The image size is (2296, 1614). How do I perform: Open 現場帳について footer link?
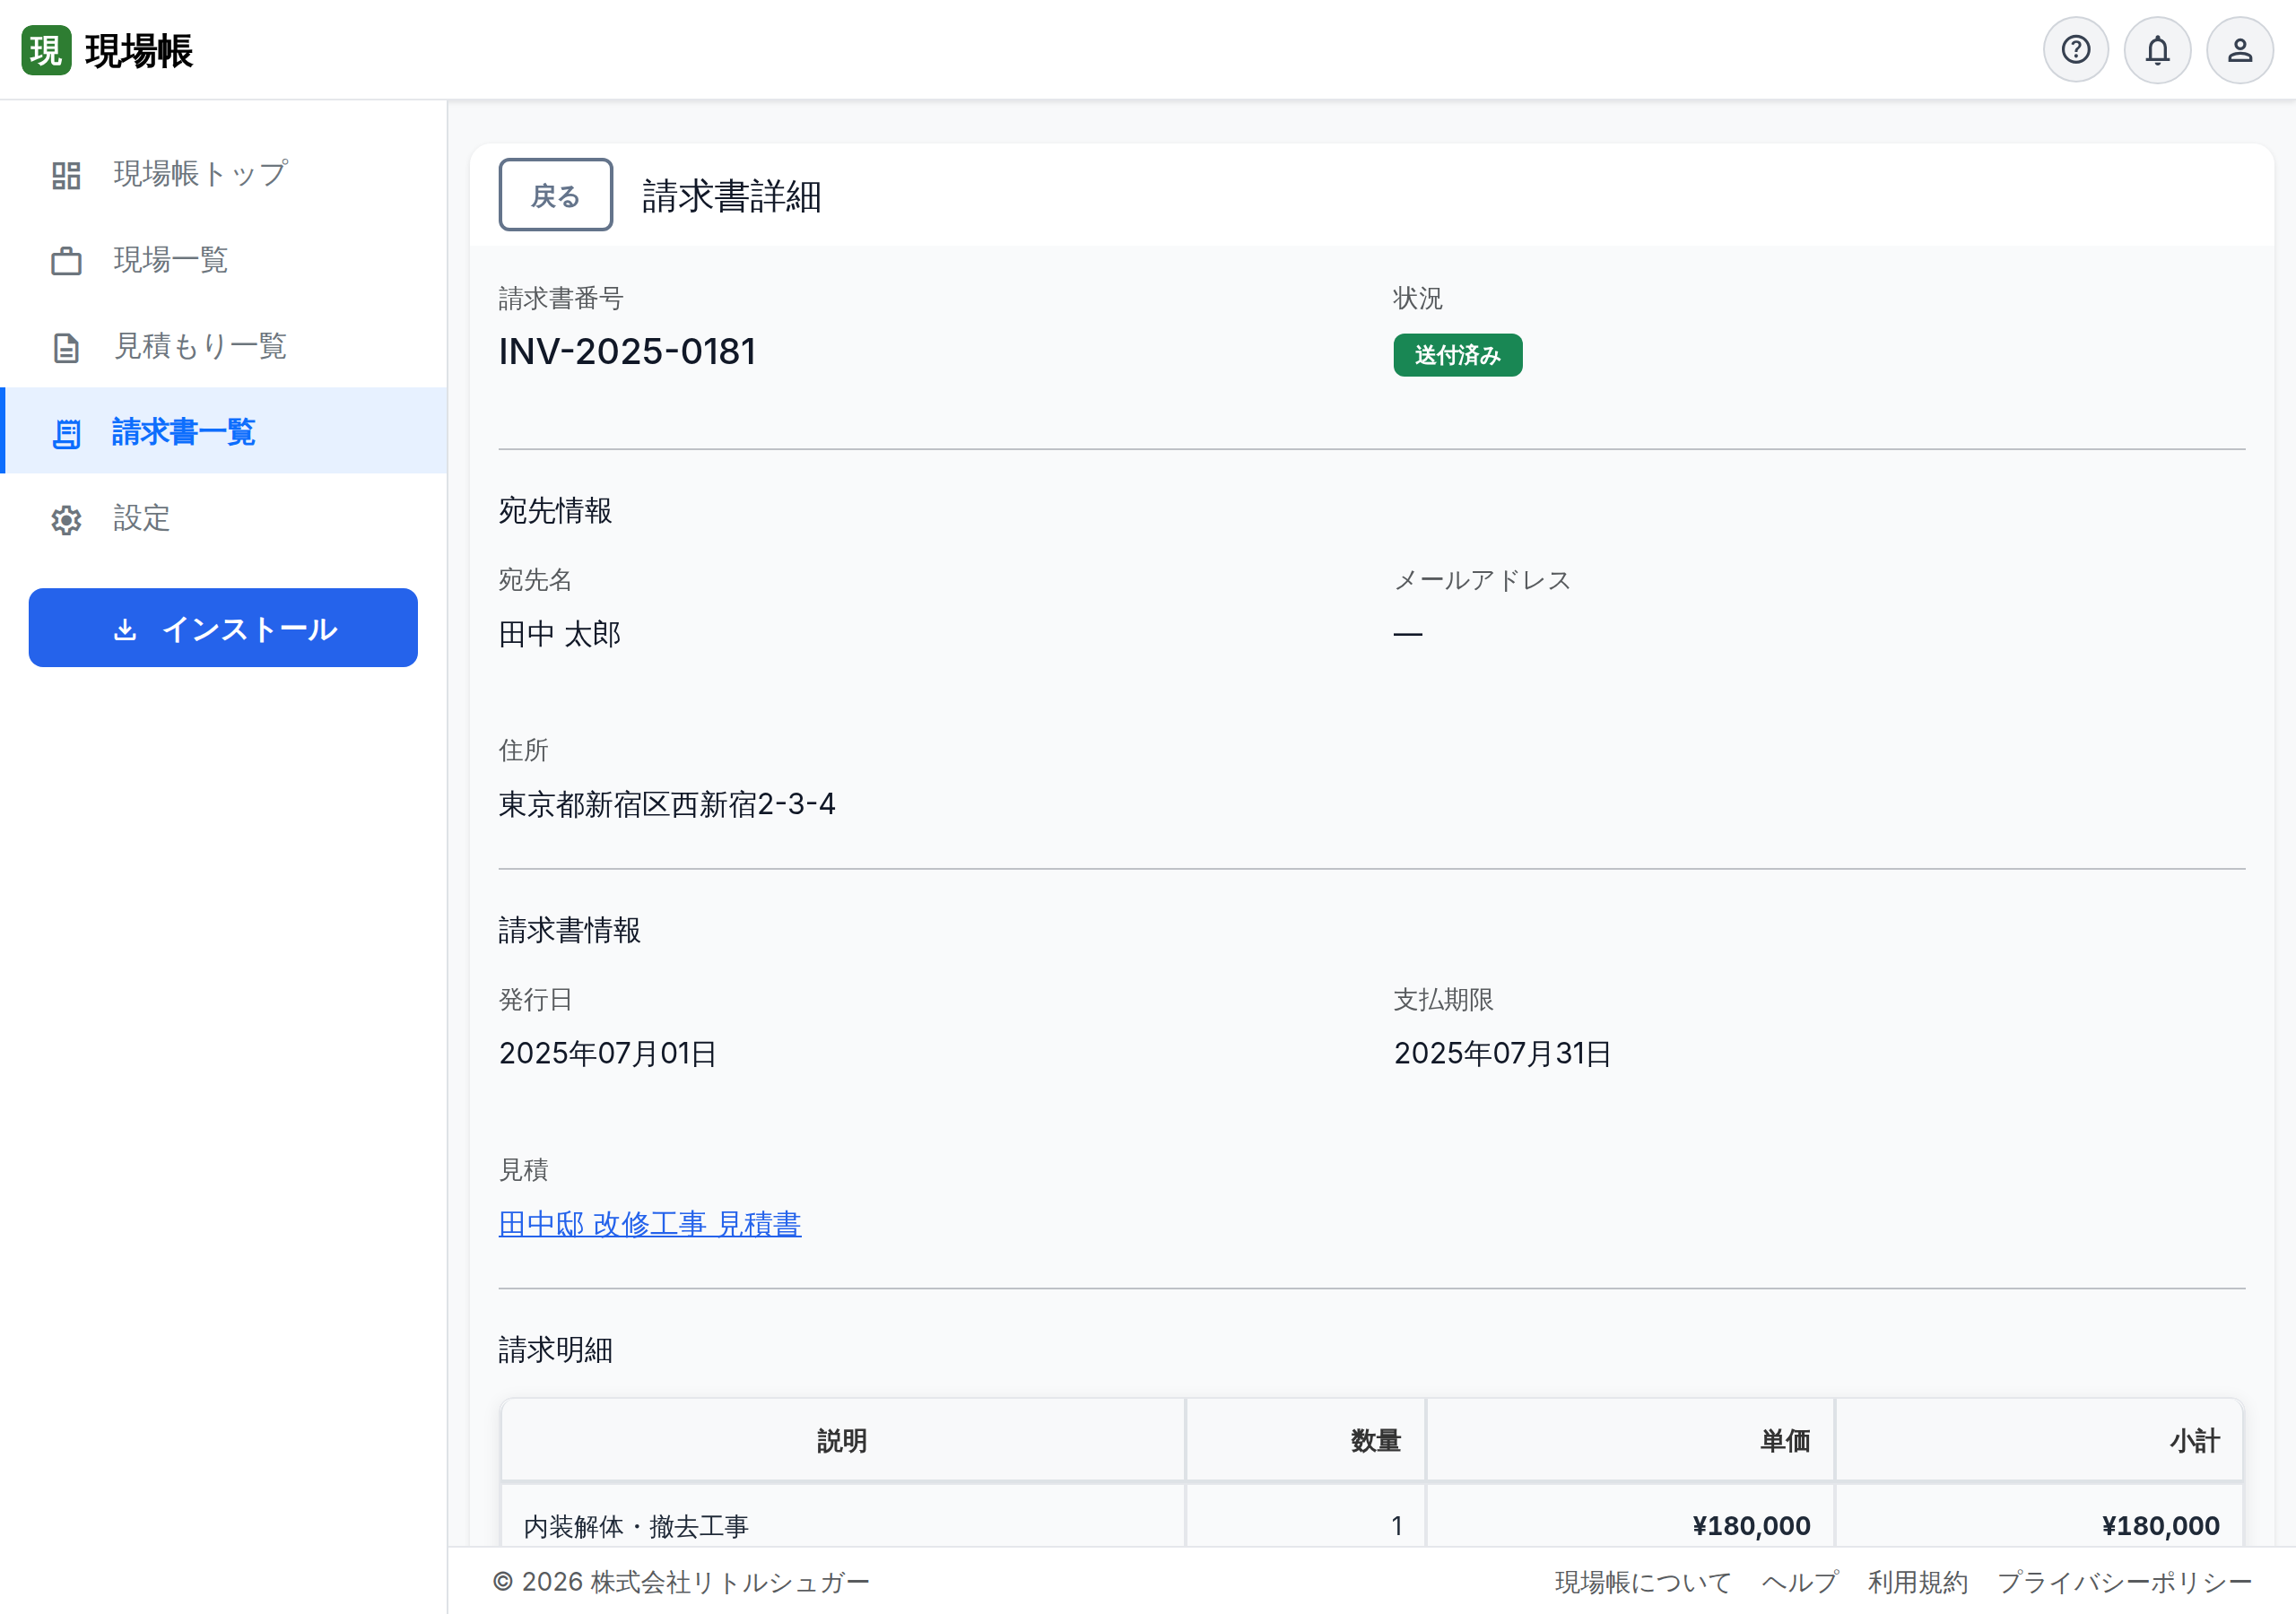click(x=1643, y=1582)
